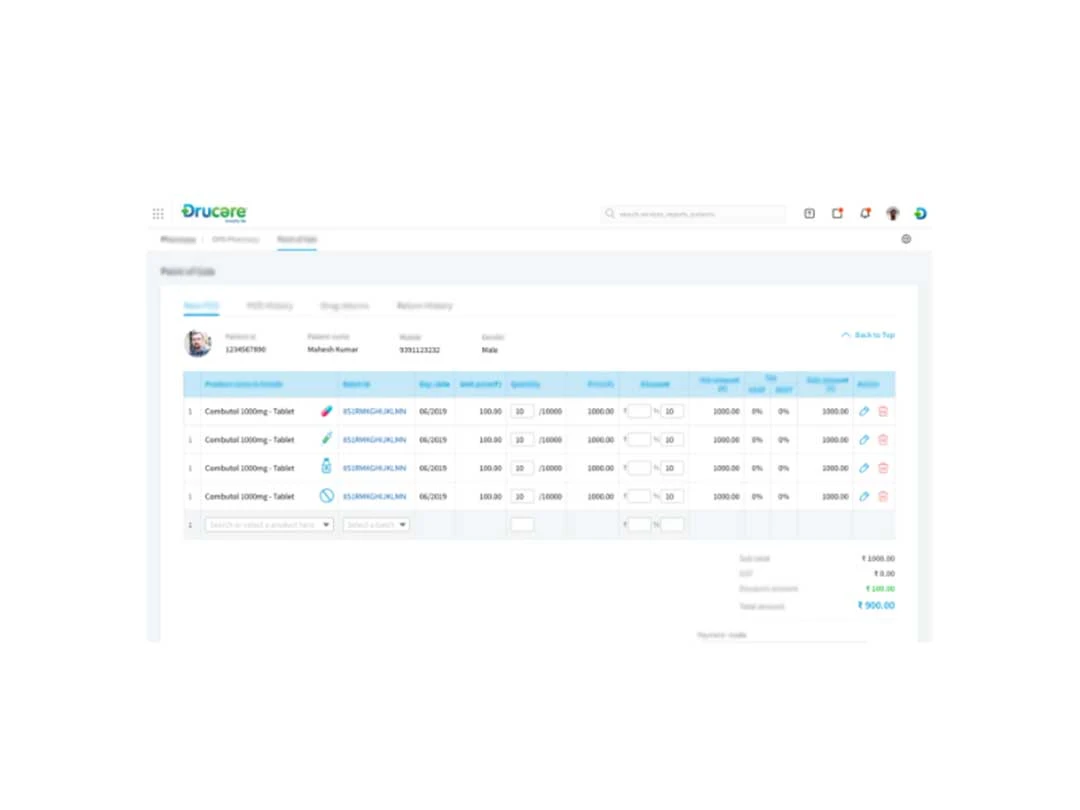Open the product search dropdown in the new row
The width and height of the screenshot is (1080, 810).
click(x=268, y=524)
